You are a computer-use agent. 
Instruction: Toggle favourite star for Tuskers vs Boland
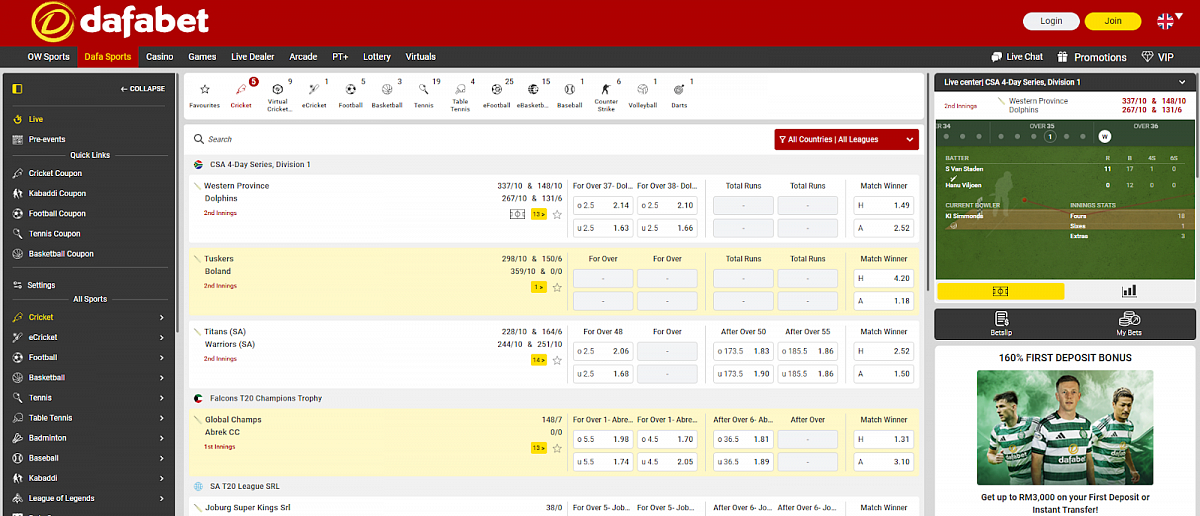tap(557, 287)
